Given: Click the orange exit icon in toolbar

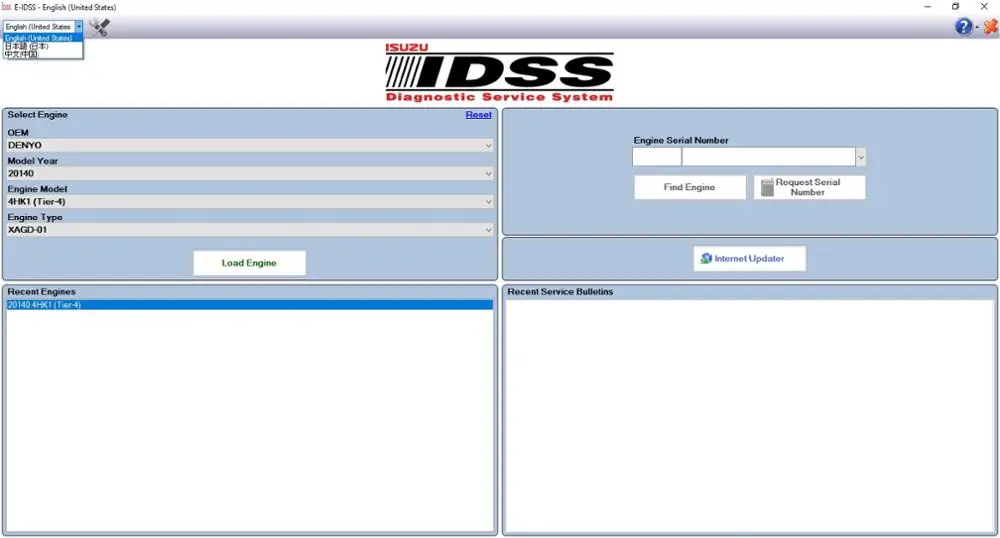Looking at the screenshot, I should click(x=990, y=27).
